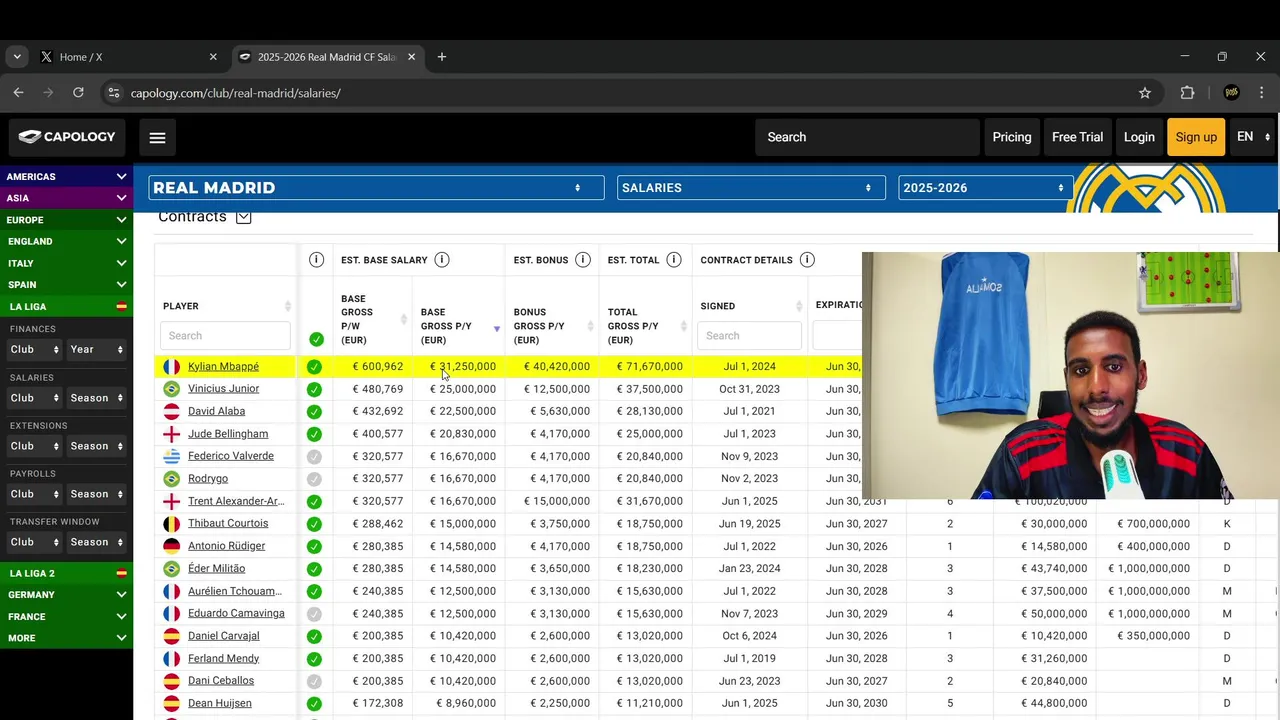Click the England flag beside Jude Bellingham
Viewport: 1280px width, 720px height.
coord(171,434)
